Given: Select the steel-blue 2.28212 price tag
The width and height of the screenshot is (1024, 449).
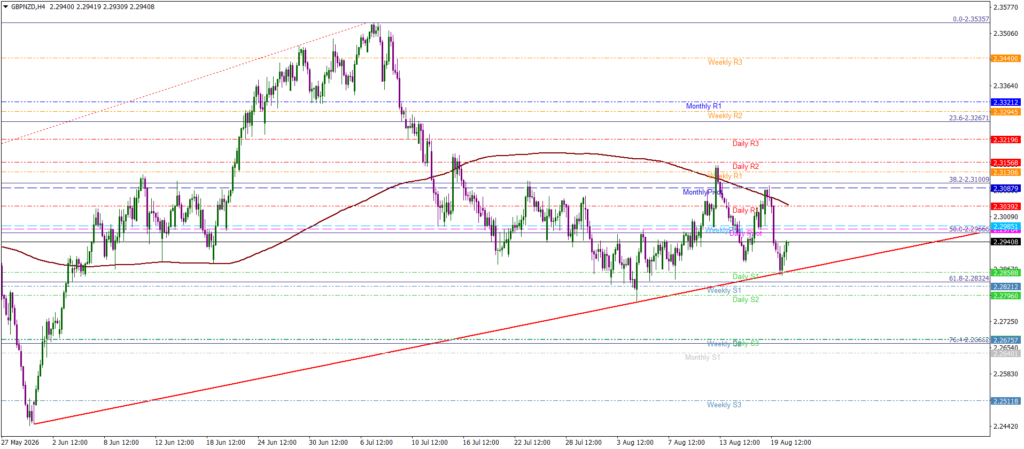Looking at the screenshot, I should (x=1006, y=286).
